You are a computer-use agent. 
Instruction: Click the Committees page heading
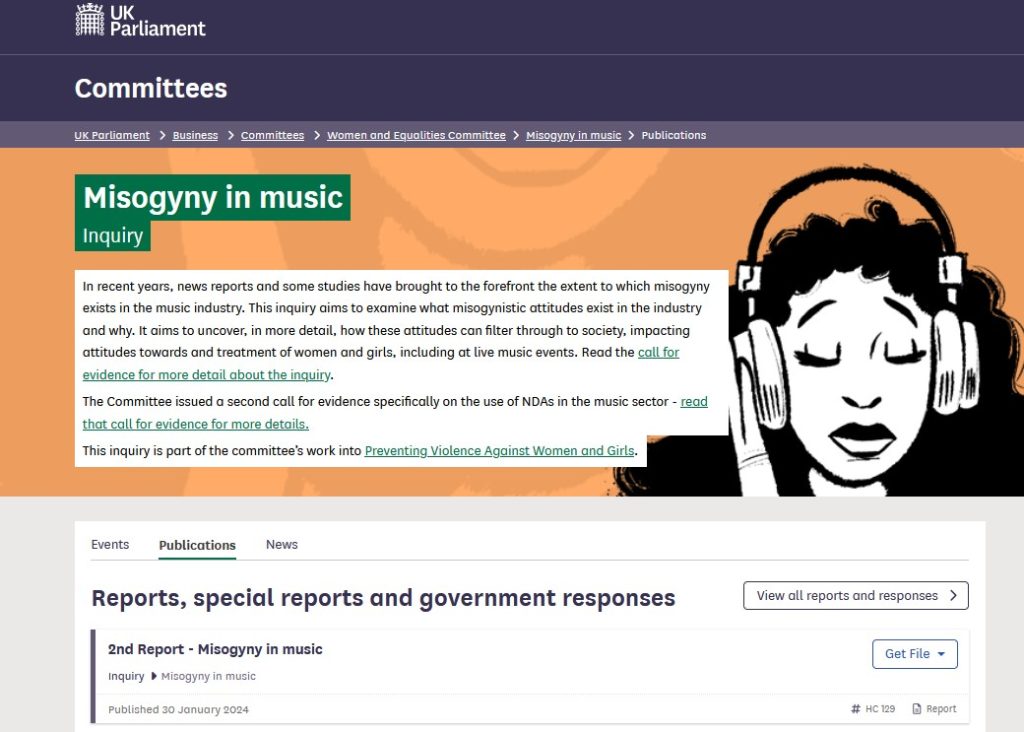point(151,88)
